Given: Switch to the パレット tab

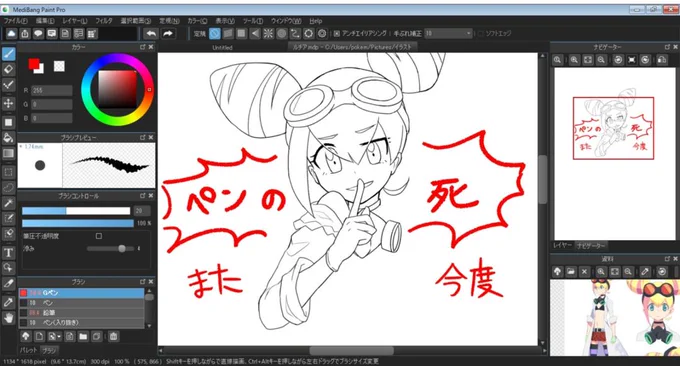Looking at the screenshot, I should pyautogui.click(x=28, y=350).
